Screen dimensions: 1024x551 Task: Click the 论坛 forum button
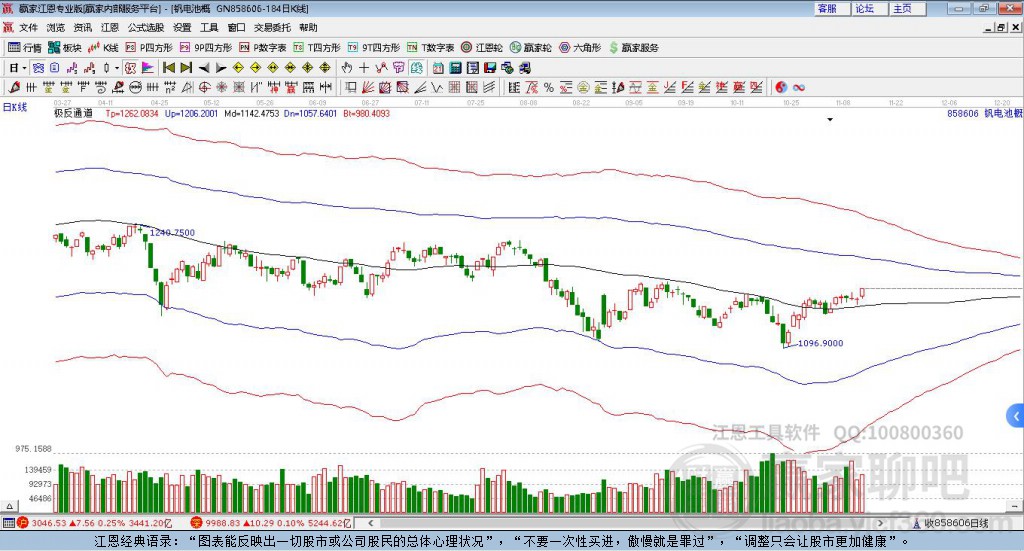[869, 8]
